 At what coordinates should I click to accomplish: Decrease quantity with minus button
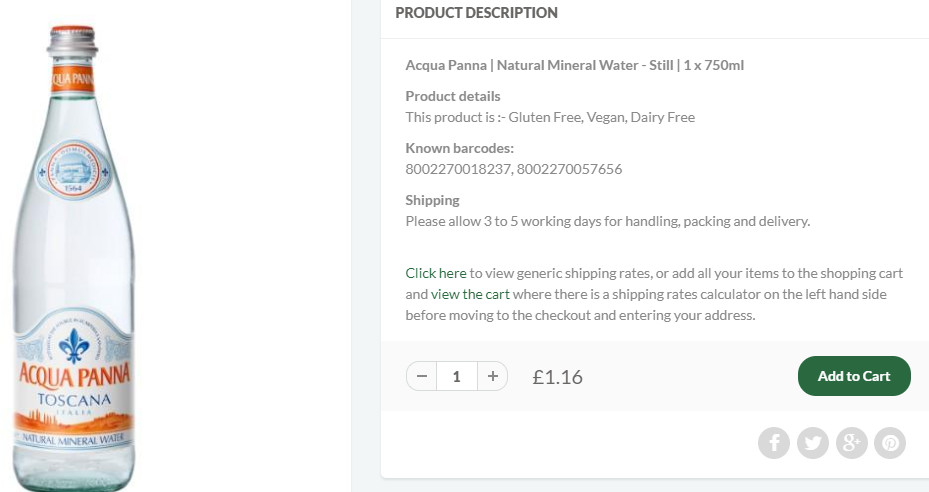(422, 376)
